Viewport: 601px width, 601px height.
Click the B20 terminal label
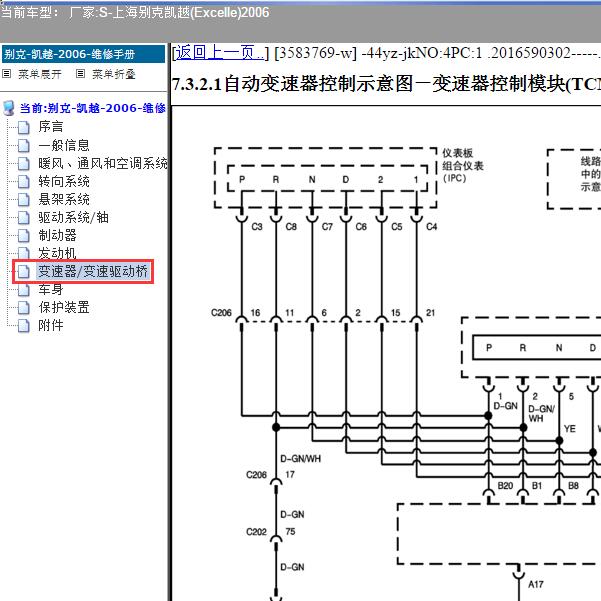coord(505,486)
